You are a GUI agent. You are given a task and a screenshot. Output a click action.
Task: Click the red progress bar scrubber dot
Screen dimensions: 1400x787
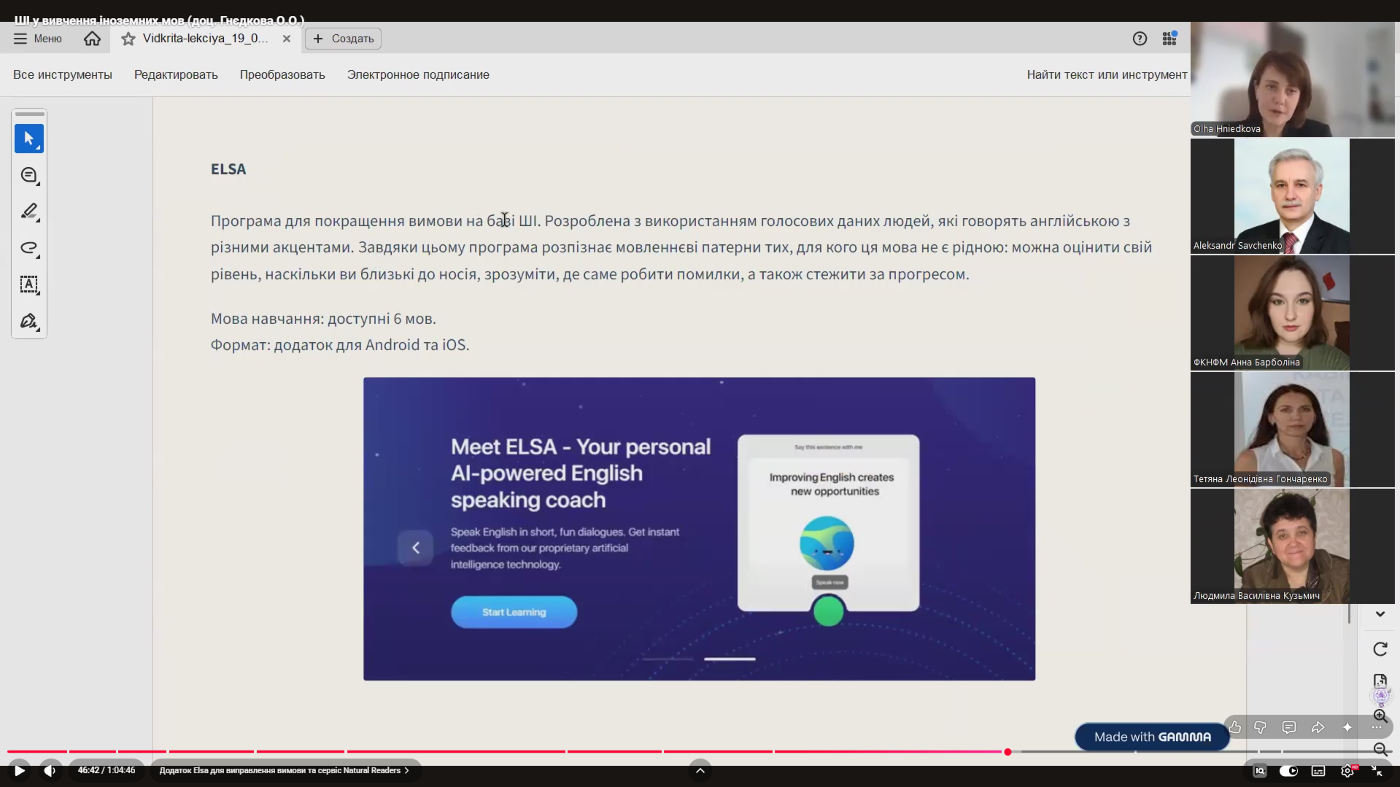tap(1008, 752)
